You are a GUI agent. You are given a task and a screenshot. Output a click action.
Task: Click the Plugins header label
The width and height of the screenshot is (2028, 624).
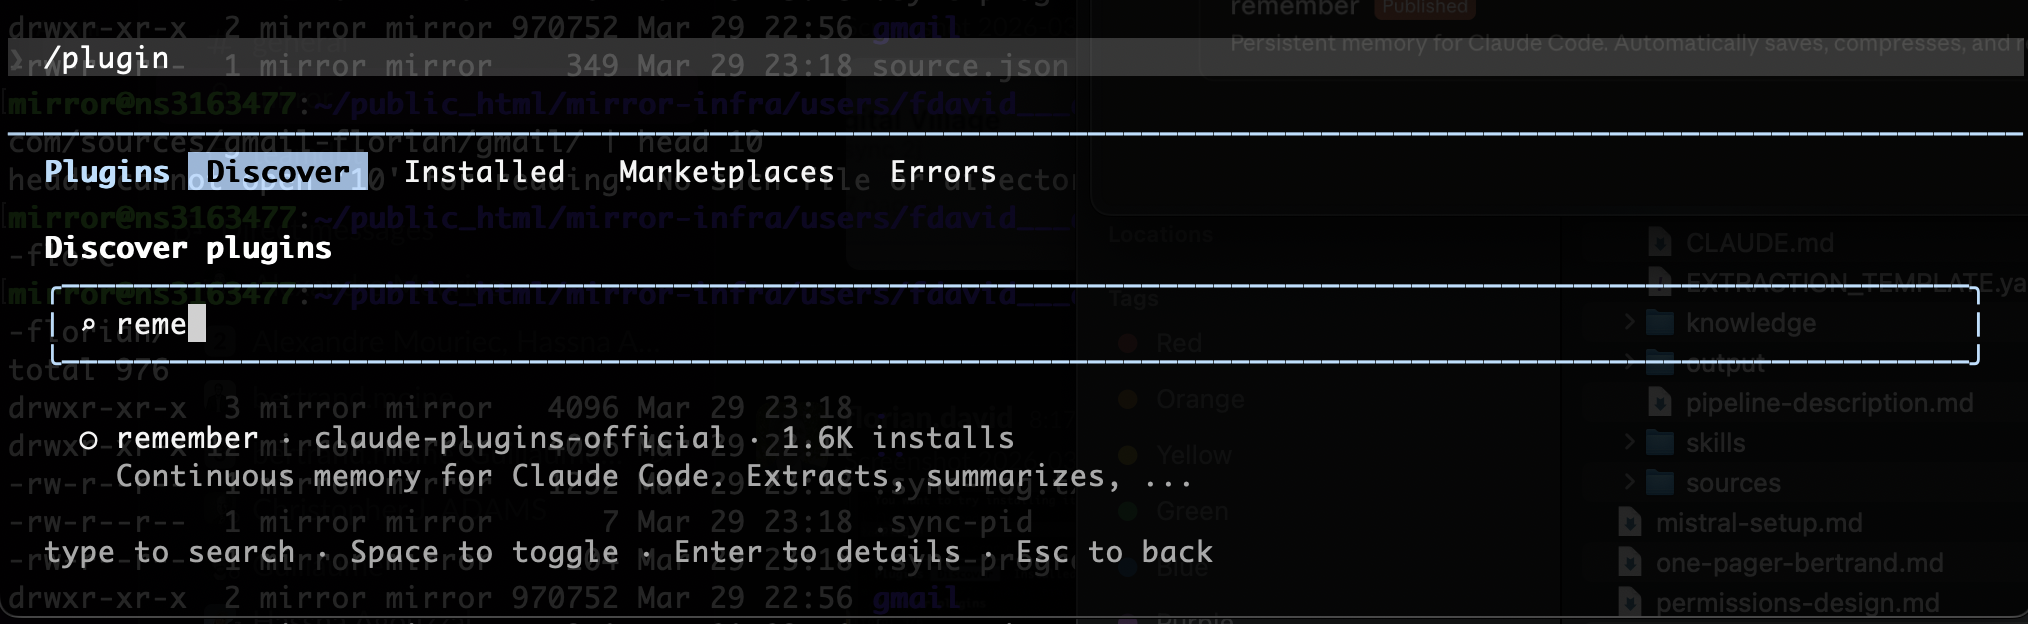[x=107, y=172]
